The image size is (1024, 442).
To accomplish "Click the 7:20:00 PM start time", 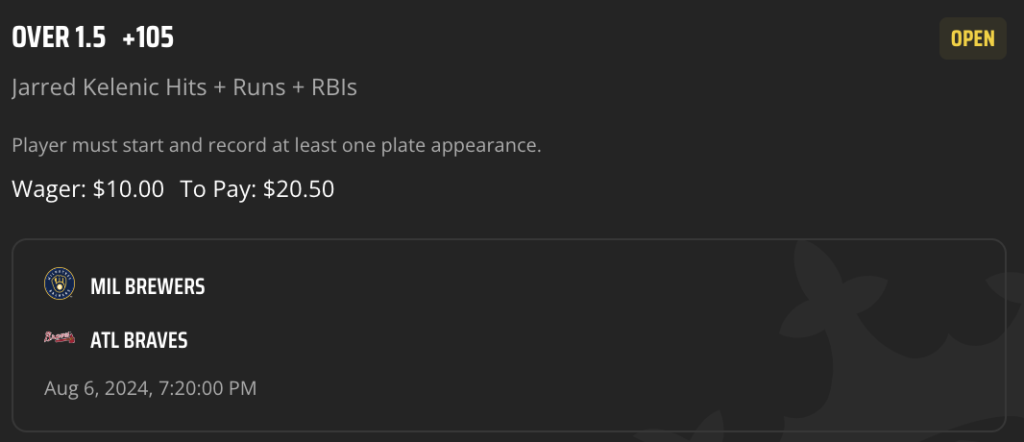I will [208, 388].
